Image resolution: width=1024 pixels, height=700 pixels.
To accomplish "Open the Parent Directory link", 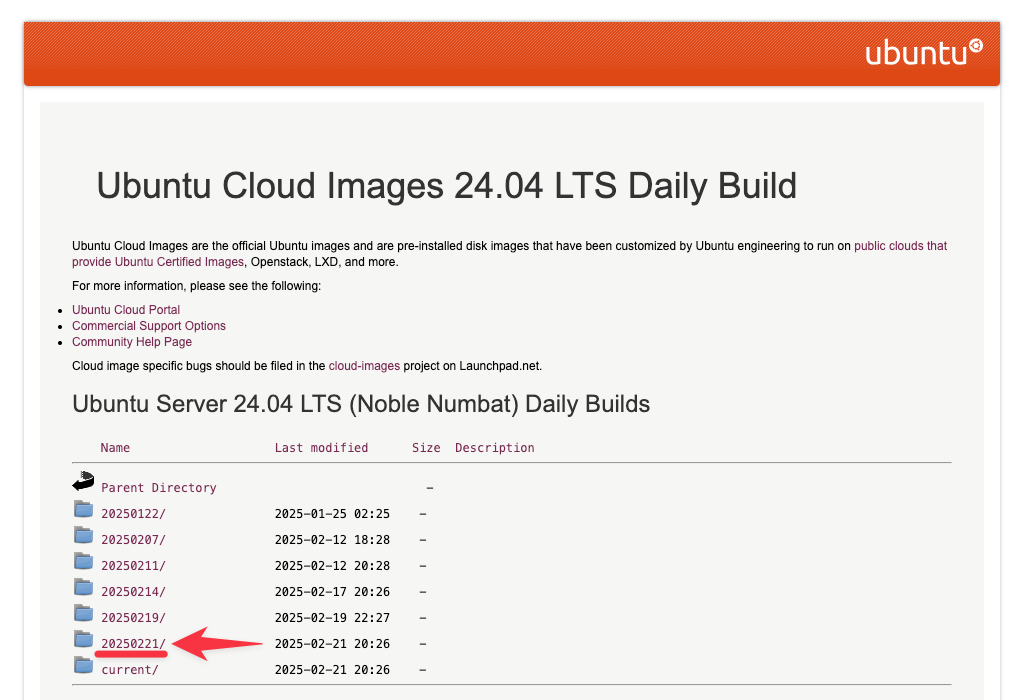I will click(x=159, y=488).
